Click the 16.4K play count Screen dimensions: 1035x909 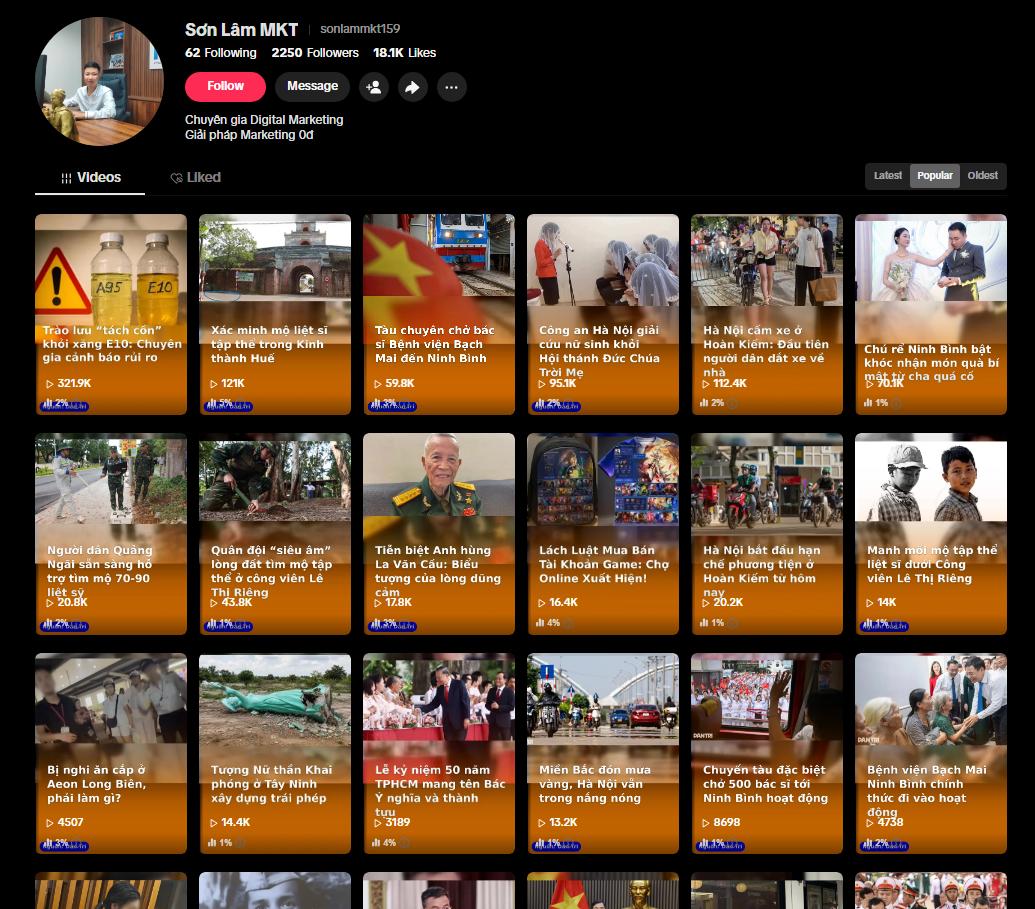tap(557, 603)
